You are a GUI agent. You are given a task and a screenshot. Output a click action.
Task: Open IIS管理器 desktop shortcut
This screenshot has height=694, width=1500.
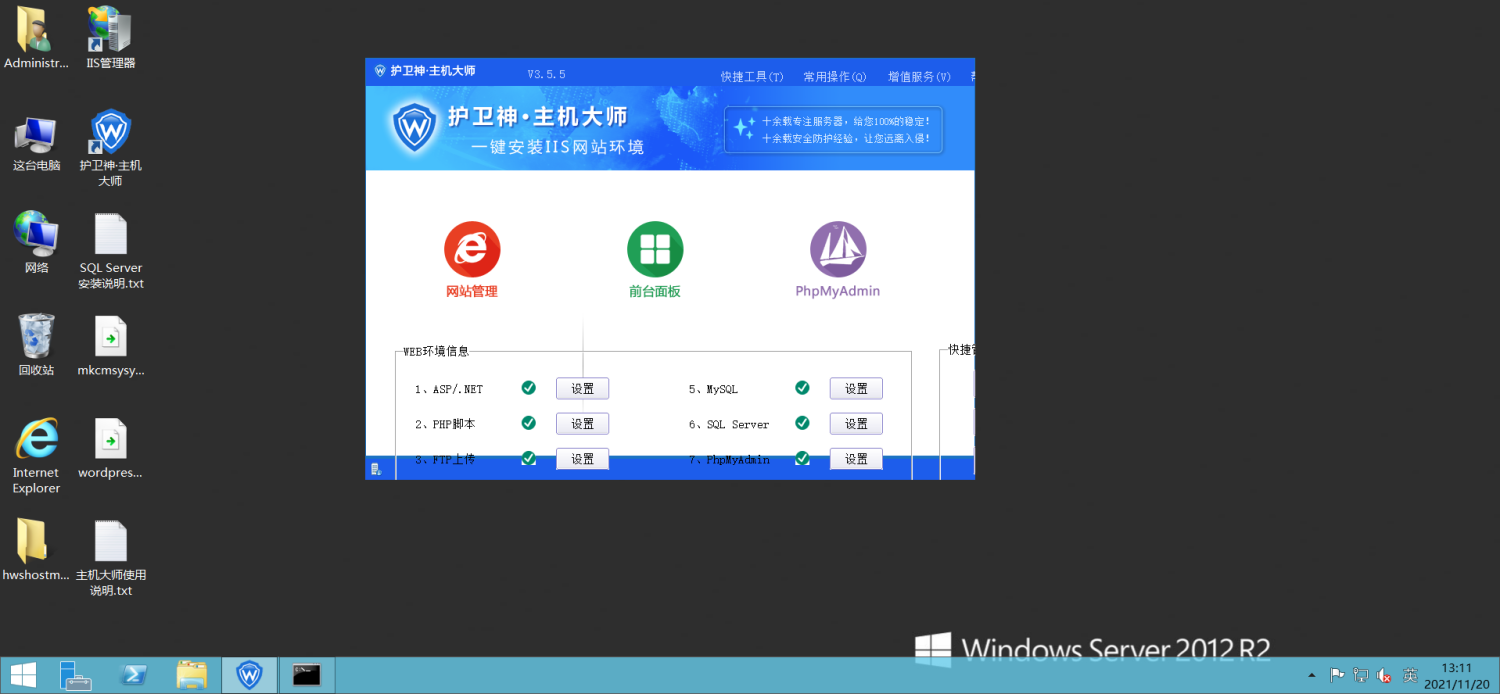tap(111, 39)
